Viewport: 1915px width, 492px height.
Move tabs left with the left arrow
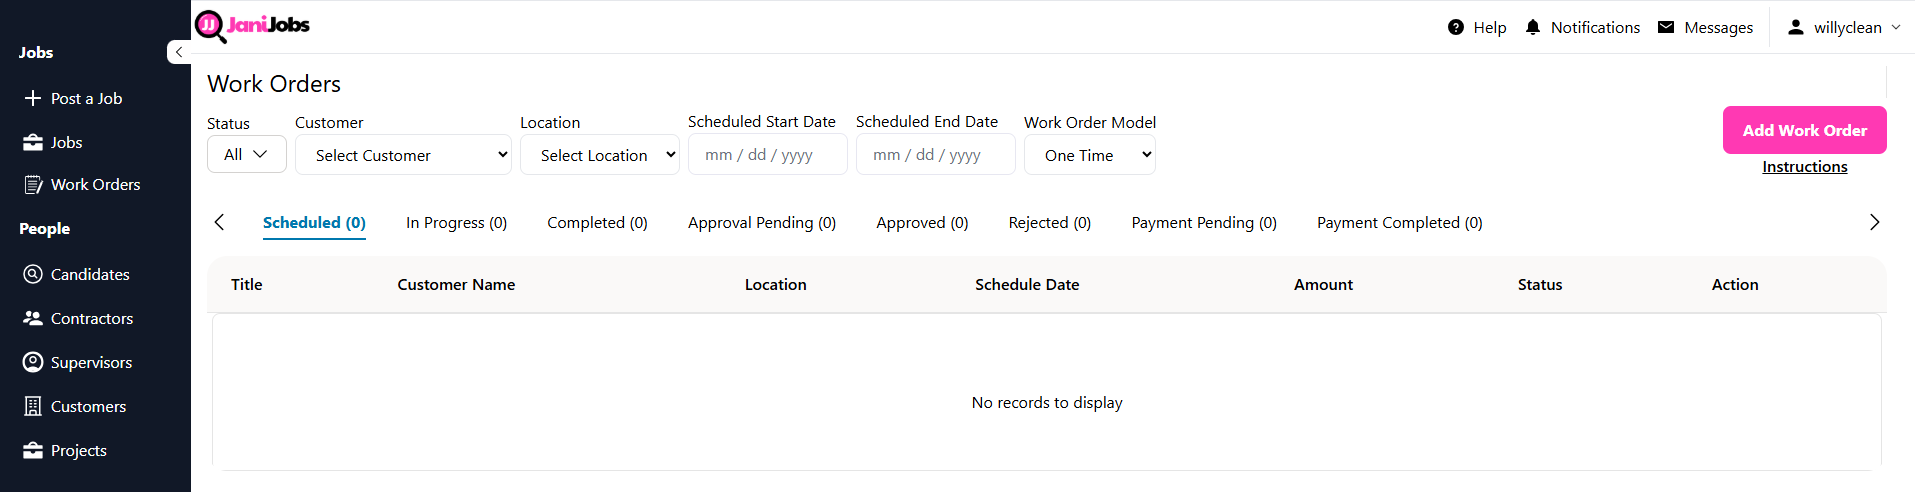219,222
